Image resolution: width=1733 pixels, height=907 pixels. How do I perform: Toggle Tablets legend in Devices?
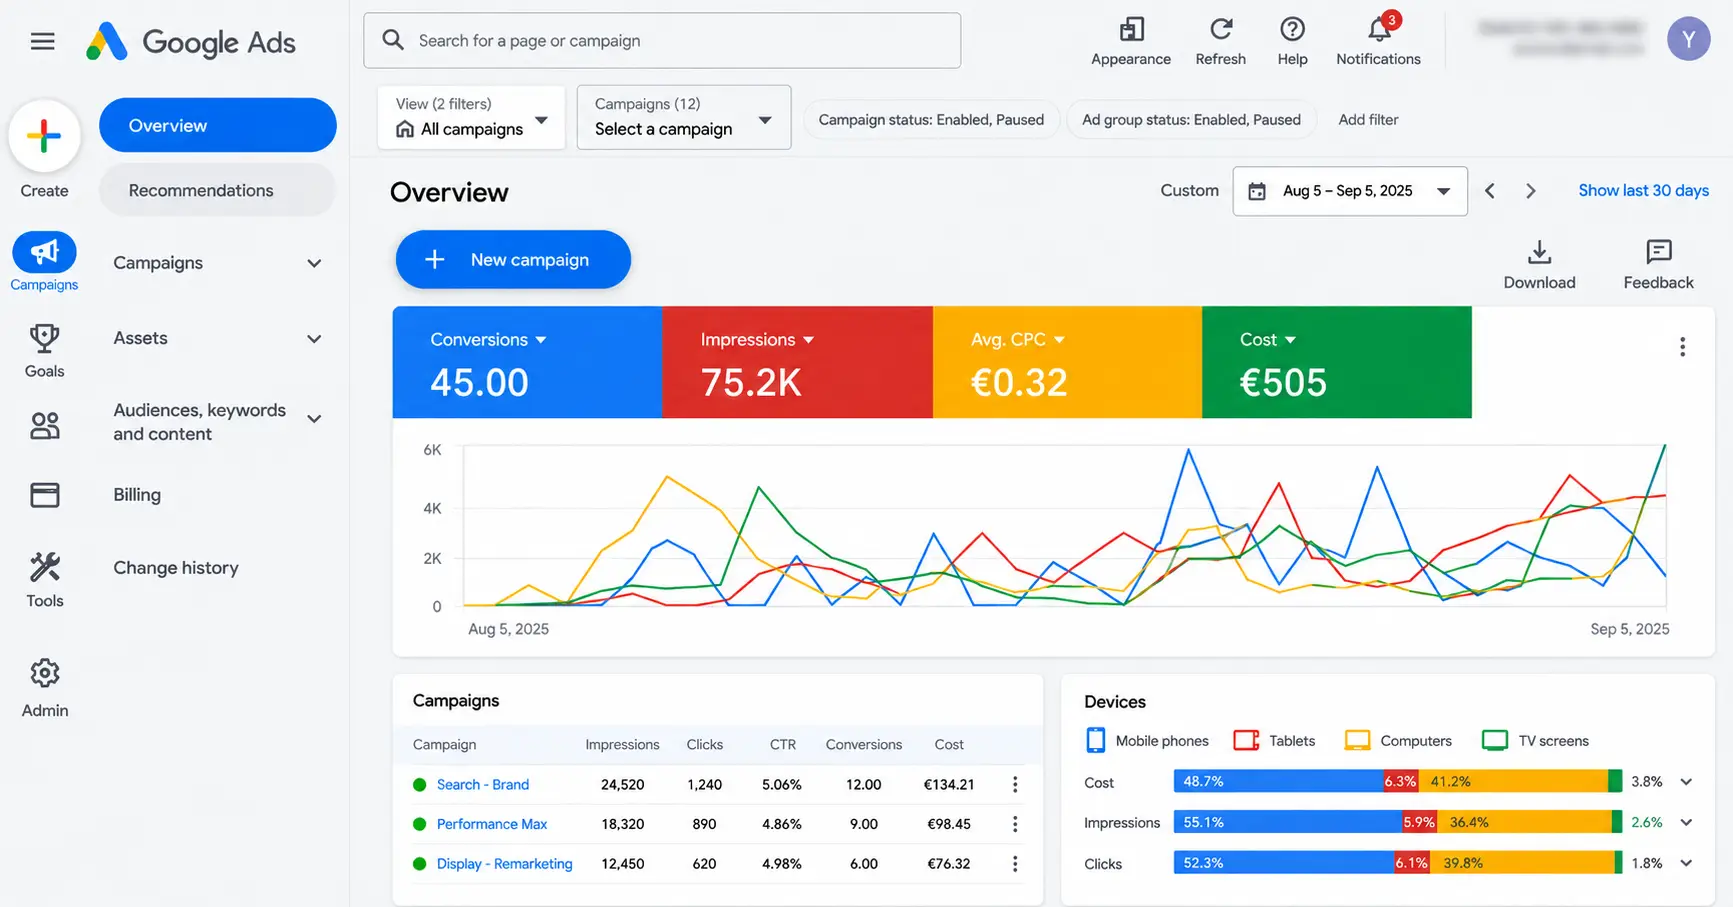(x=1274, y=741)
